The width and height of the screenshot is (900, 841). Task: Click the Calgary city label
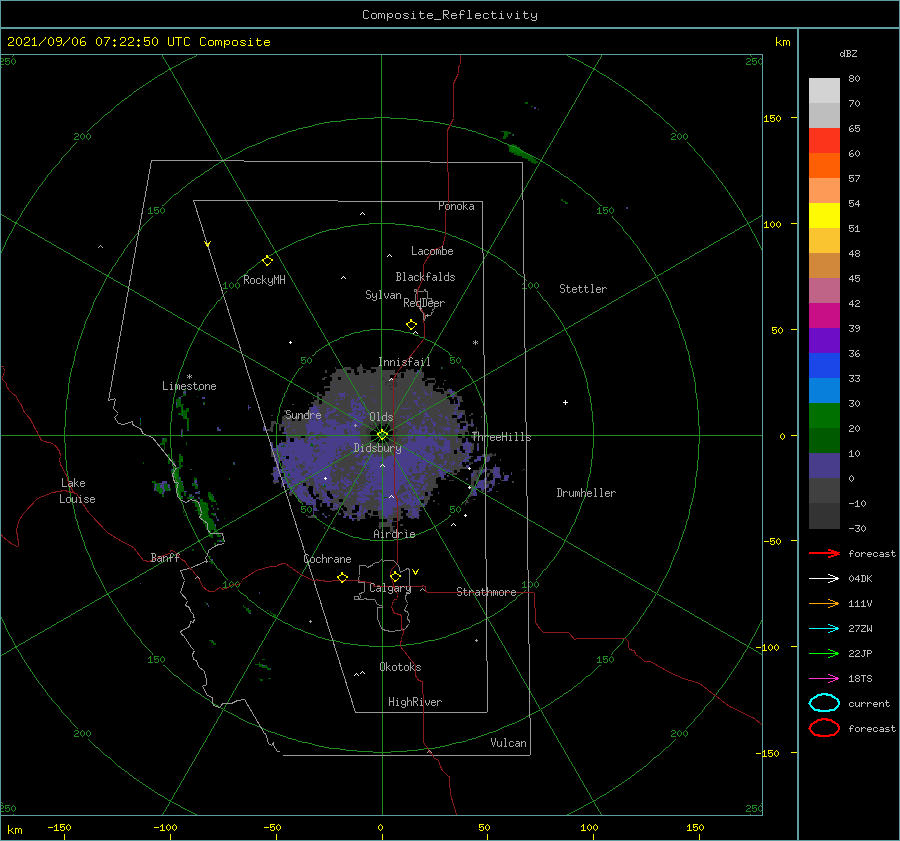(x=390, y=588)
